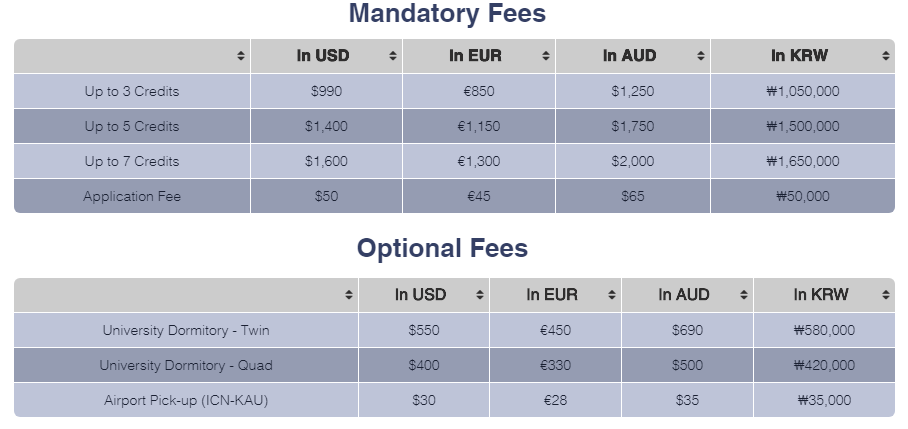This screenshot has width=908, height=429.
Task: Select the Up to 5 Credits row label
Action: click(132, 126)
